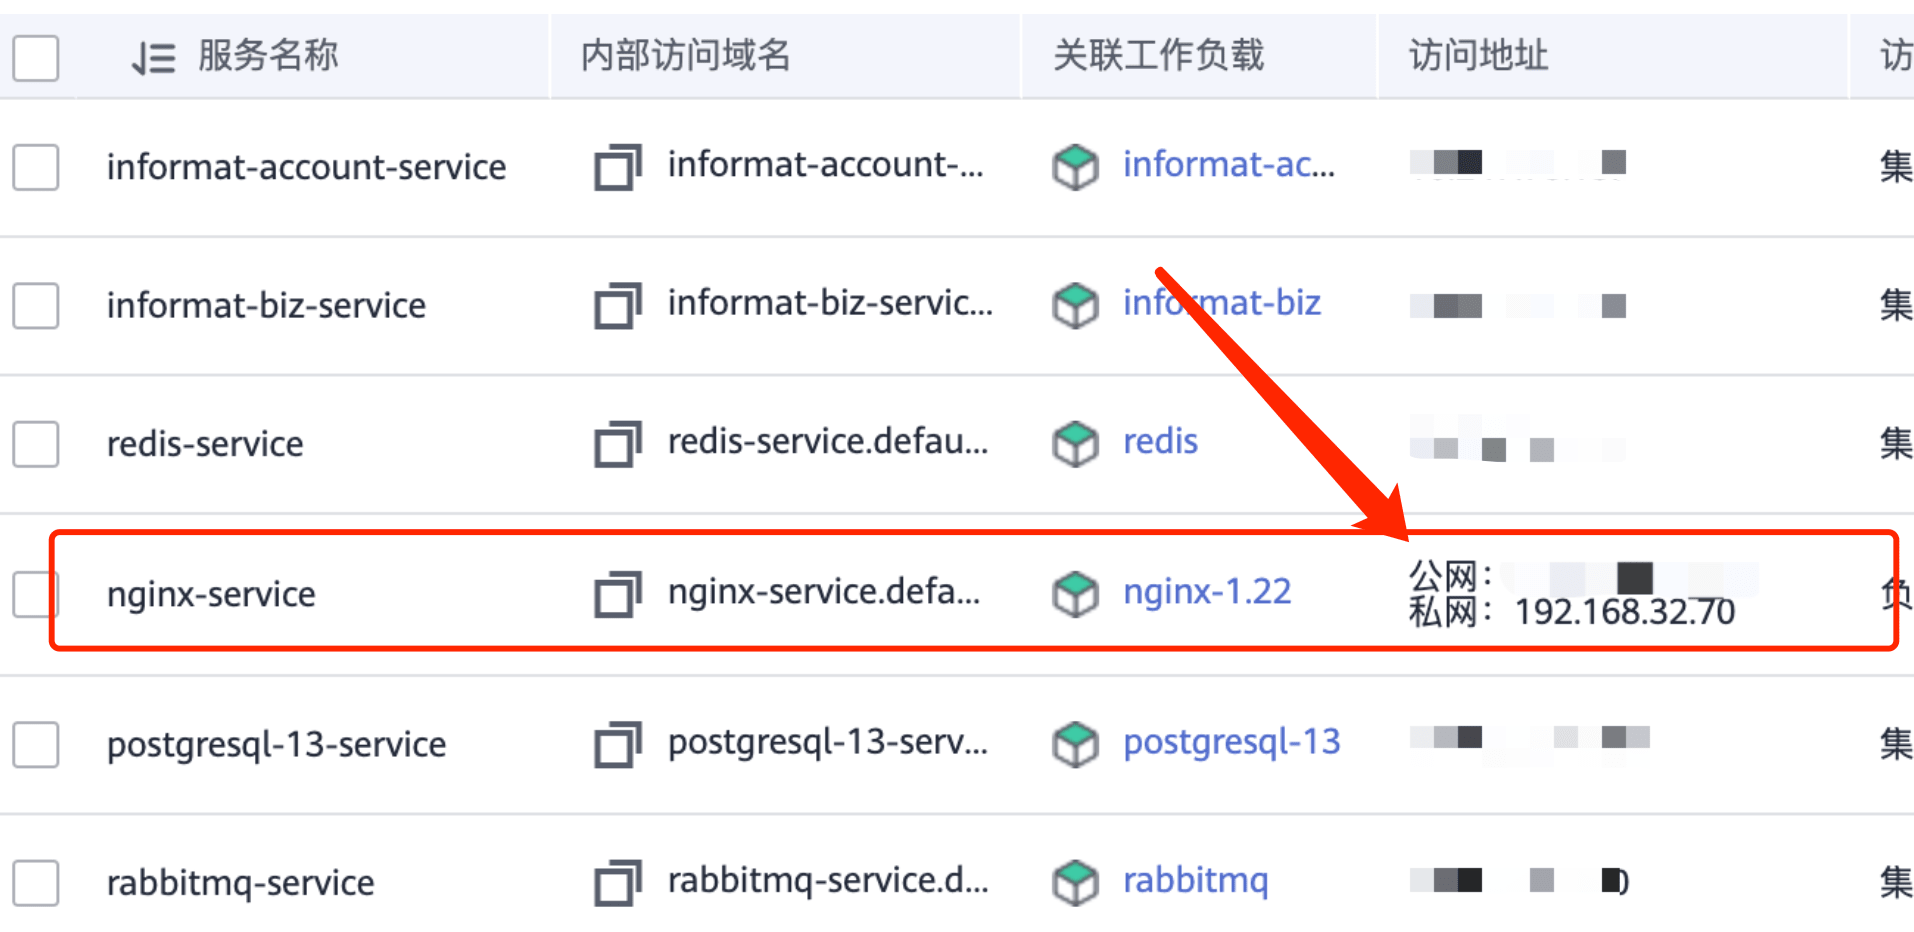Open the rabbitmq workload link

click(1196, 880)
